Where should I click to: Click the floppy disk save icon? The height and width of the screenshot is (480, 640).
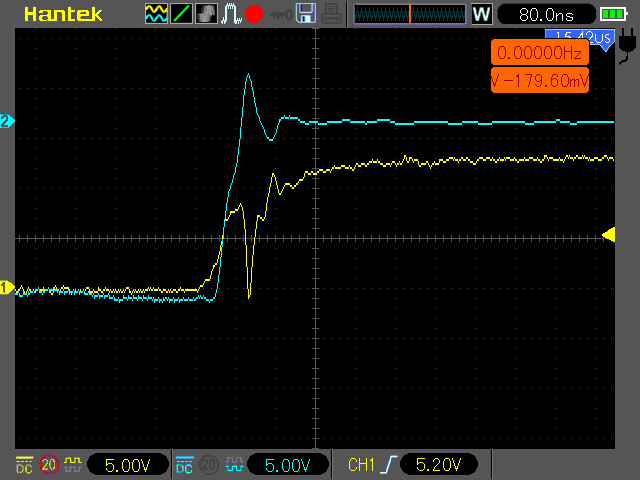point(306,13)
